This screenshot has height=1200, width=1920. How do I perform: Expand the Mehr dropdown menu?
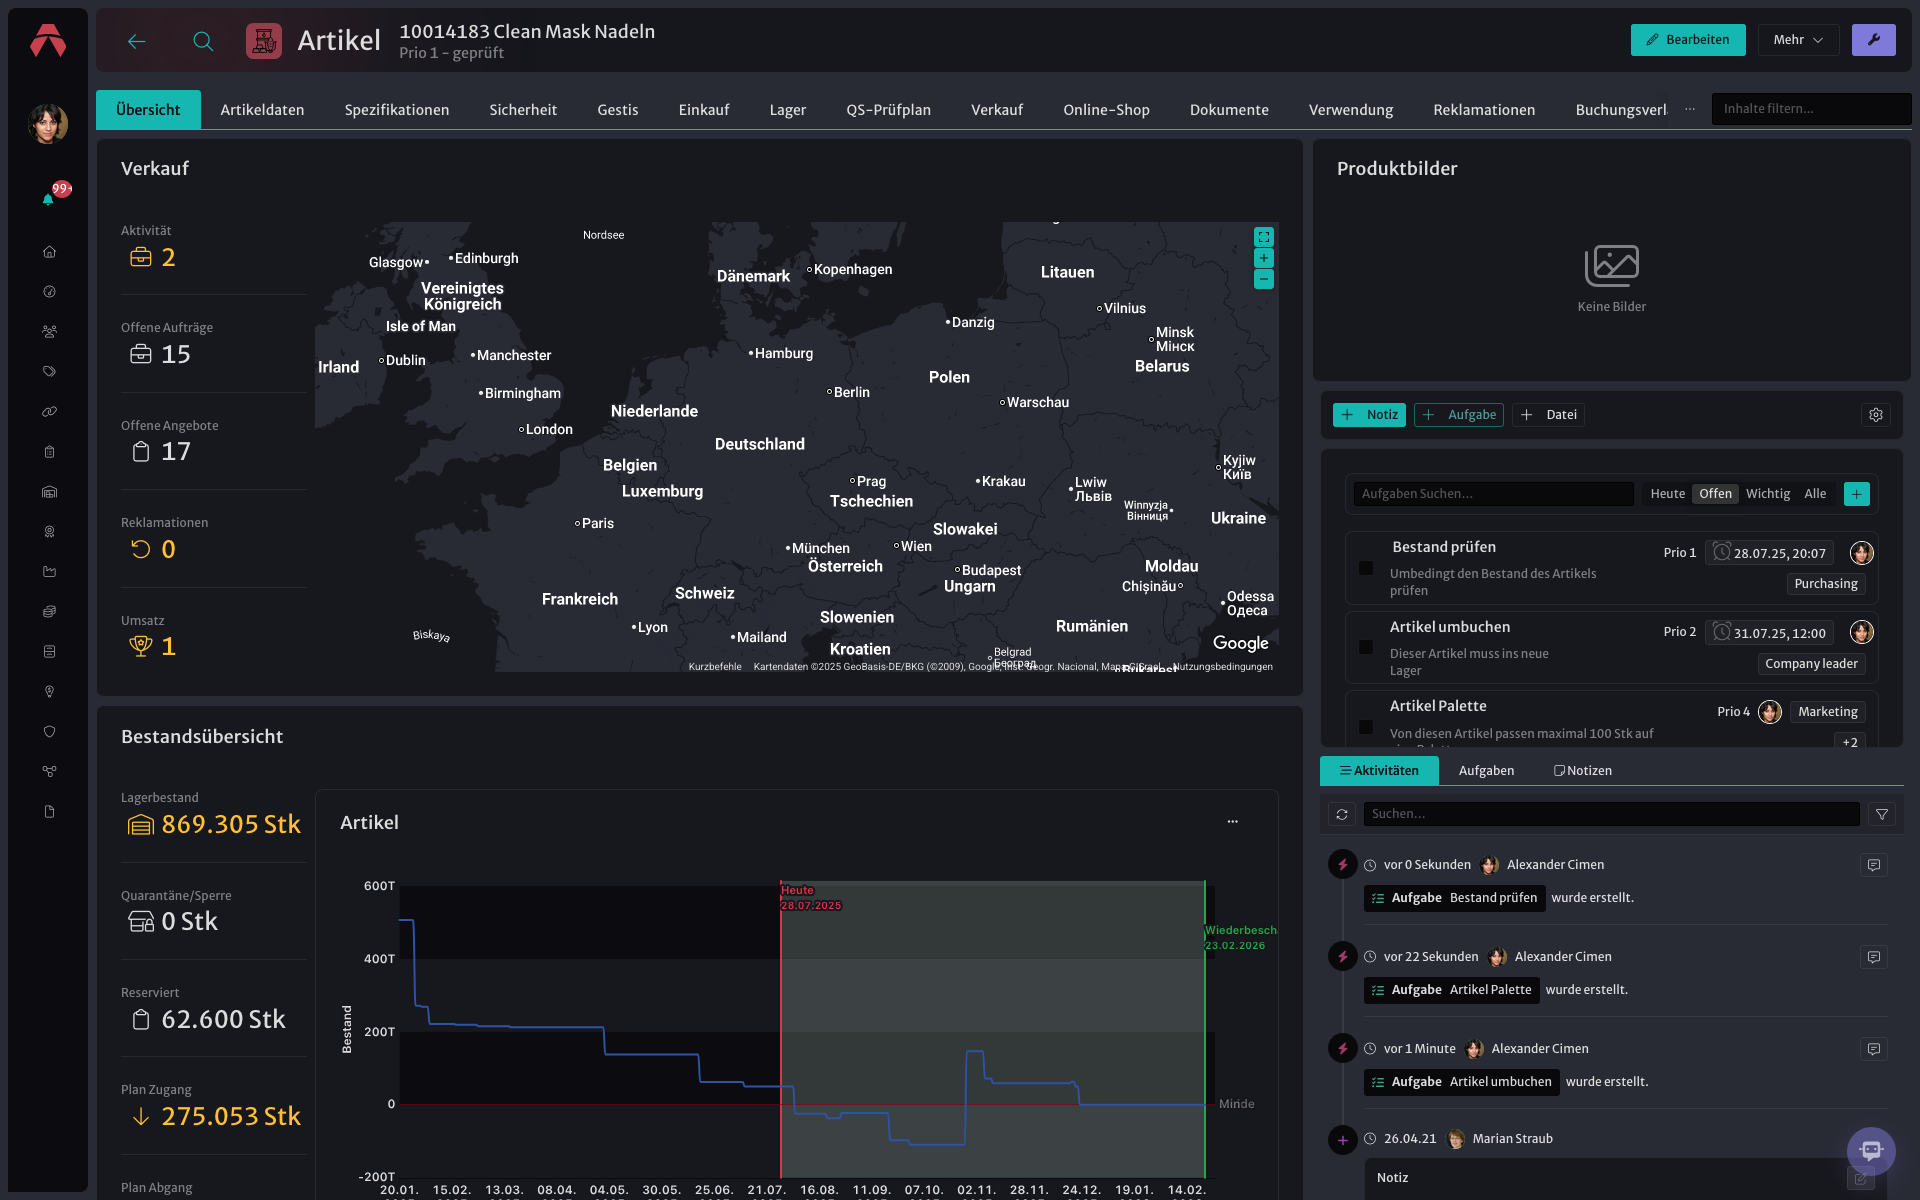pyautogui.click(x=1798, y=40)
